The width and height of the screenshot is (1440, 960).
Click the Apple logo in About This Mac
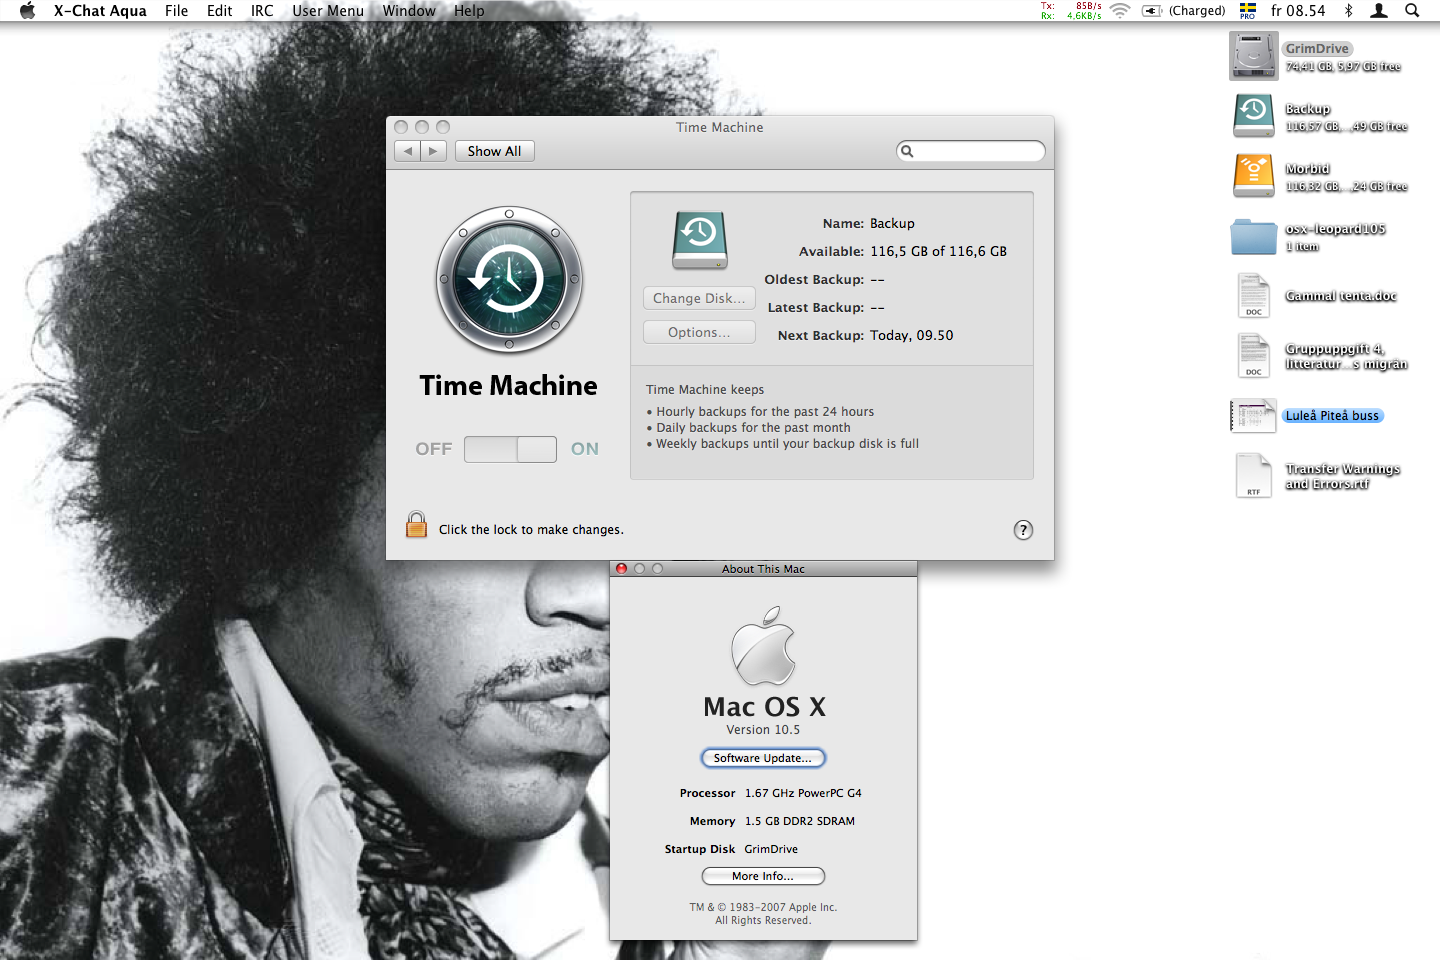763,646
